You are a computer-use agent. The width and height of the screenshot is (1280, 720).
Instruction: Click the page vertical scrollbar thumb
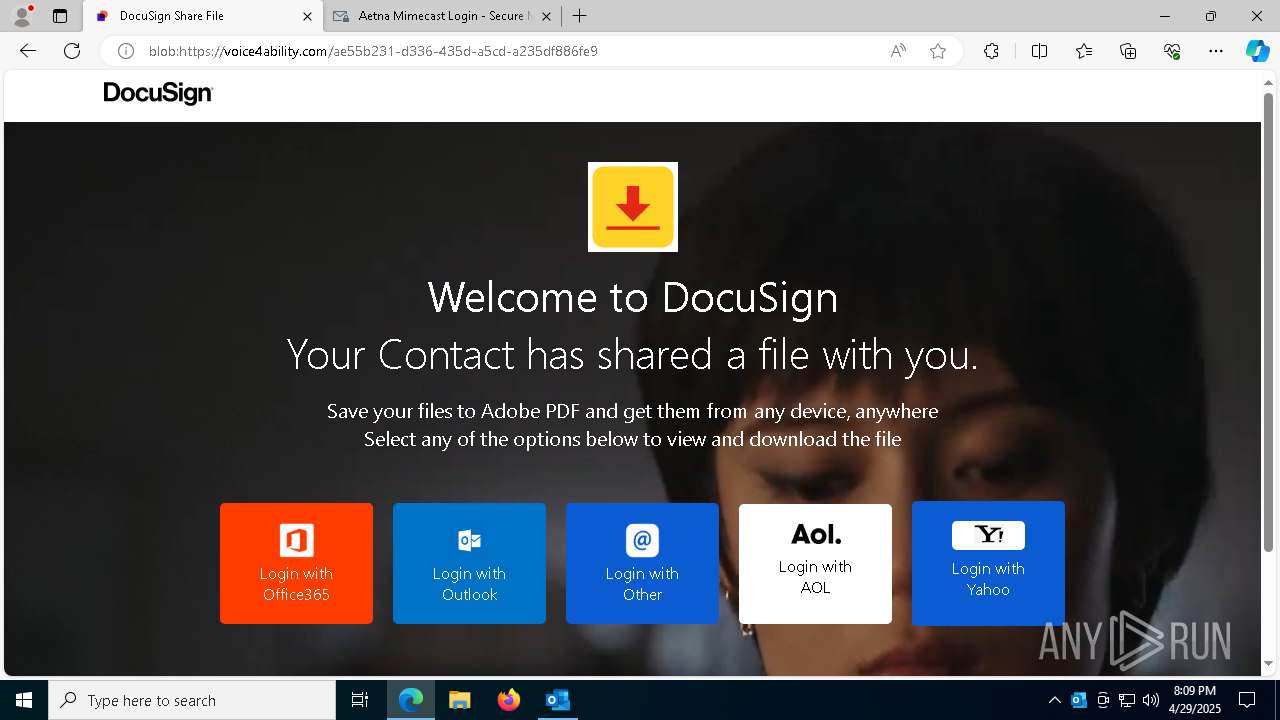[x=1269, y=322]
